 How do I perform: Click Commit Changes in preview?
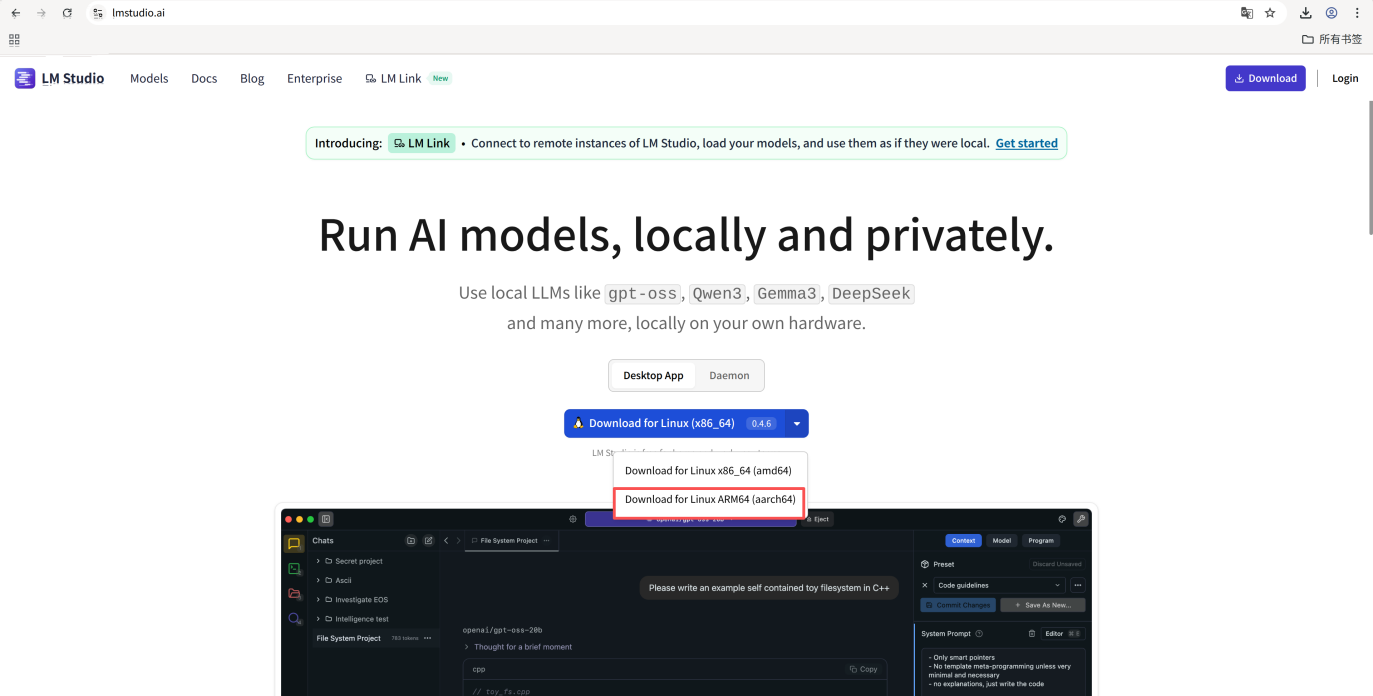click(x=958, y=605)
